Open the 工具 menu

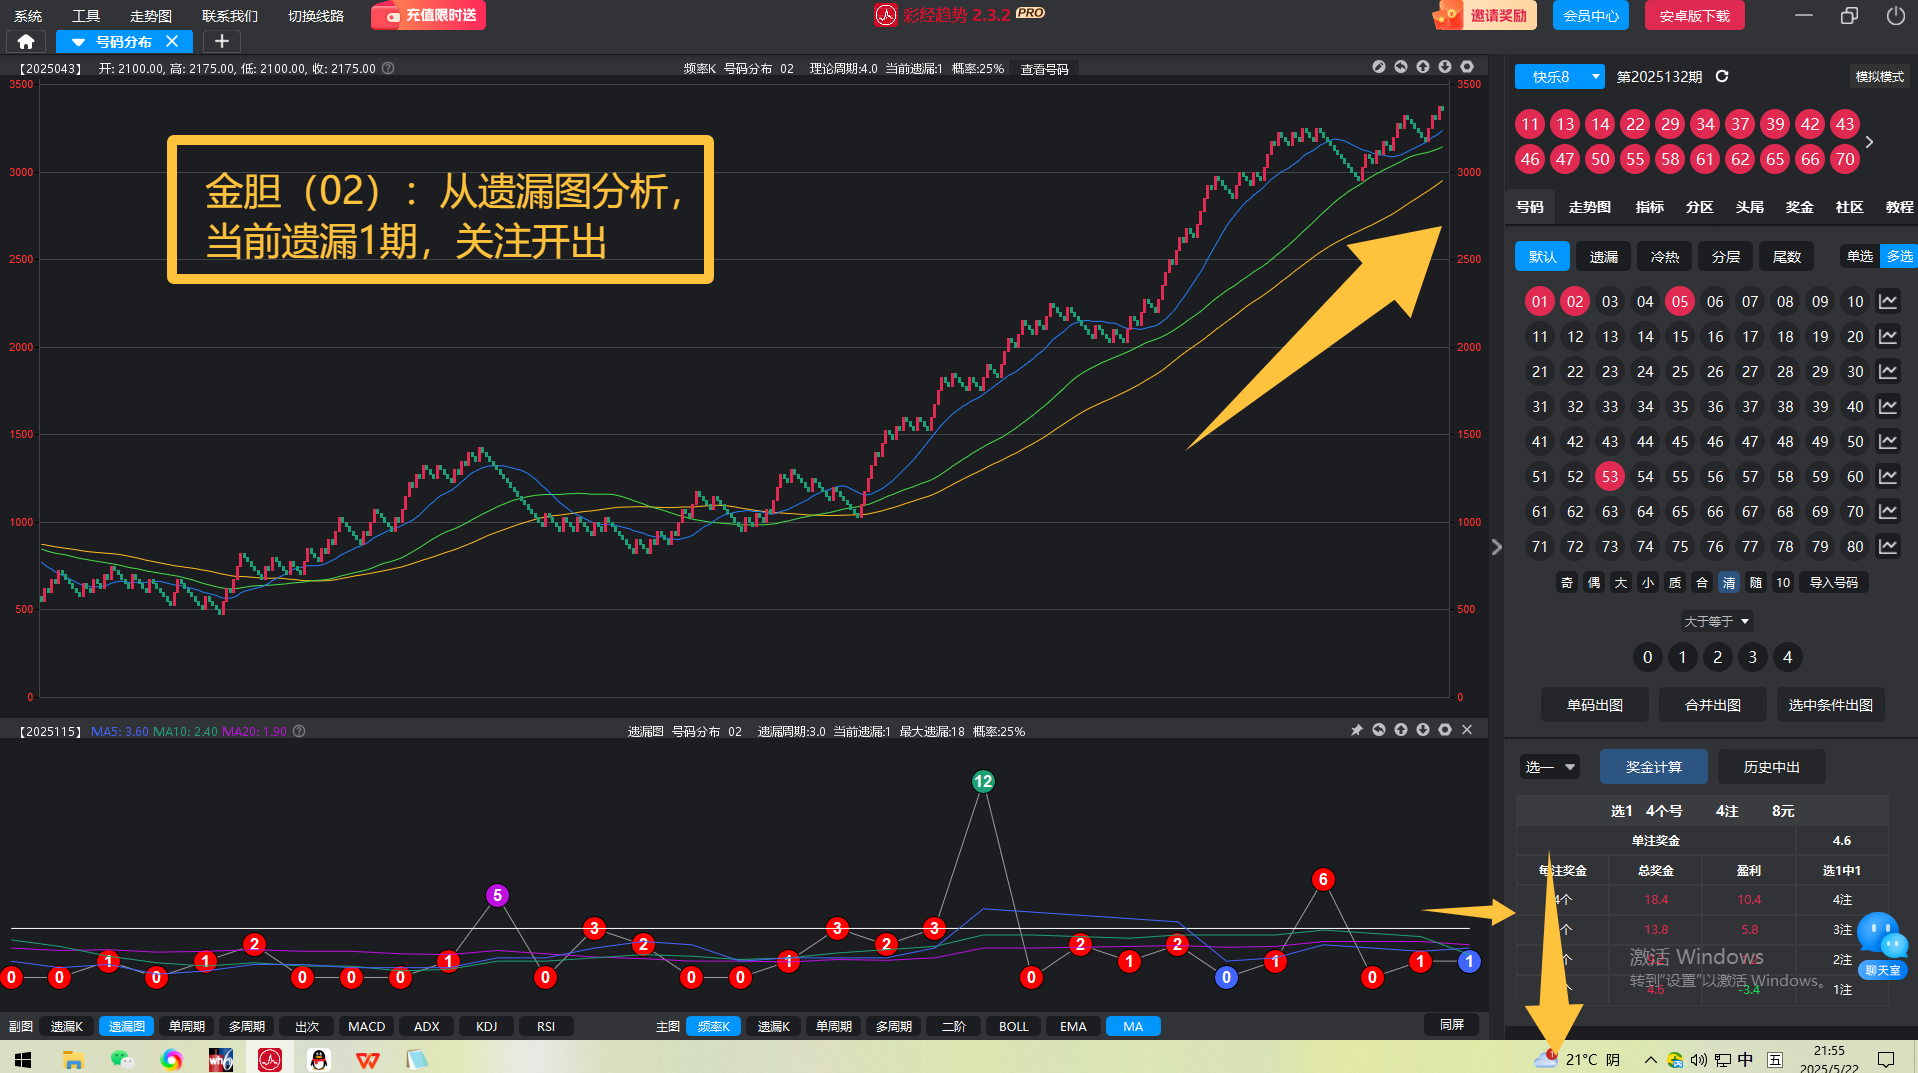[86, 15]
